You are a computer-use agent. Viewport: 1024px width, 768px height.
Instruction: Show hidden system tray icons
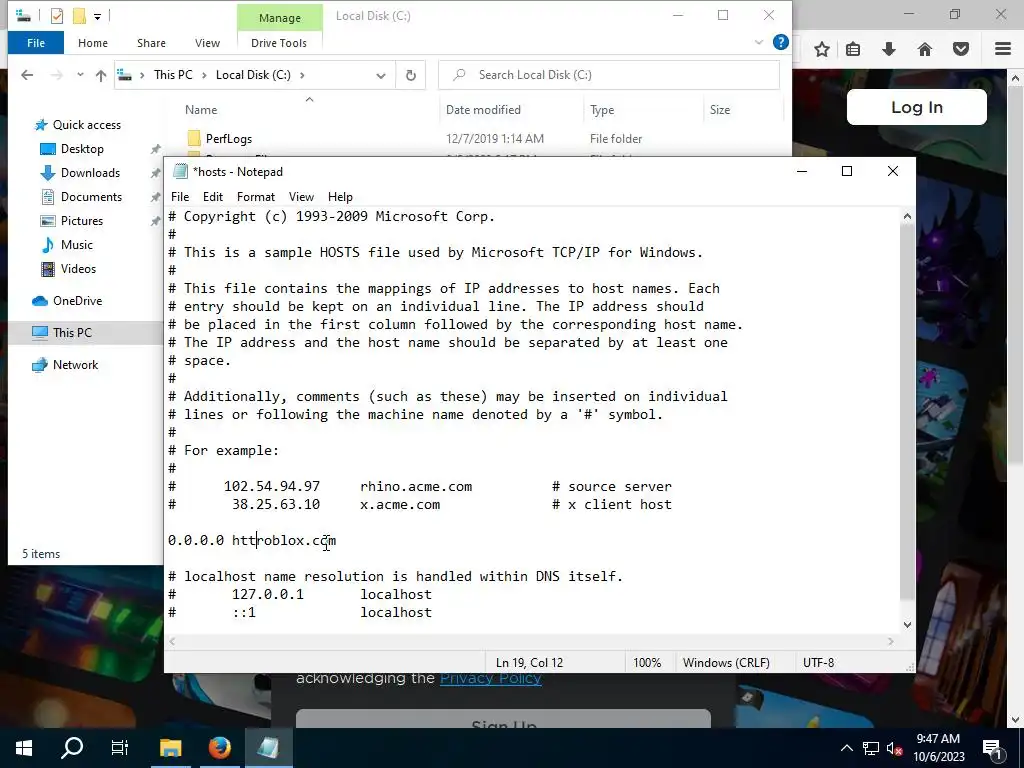click(846, 748)
